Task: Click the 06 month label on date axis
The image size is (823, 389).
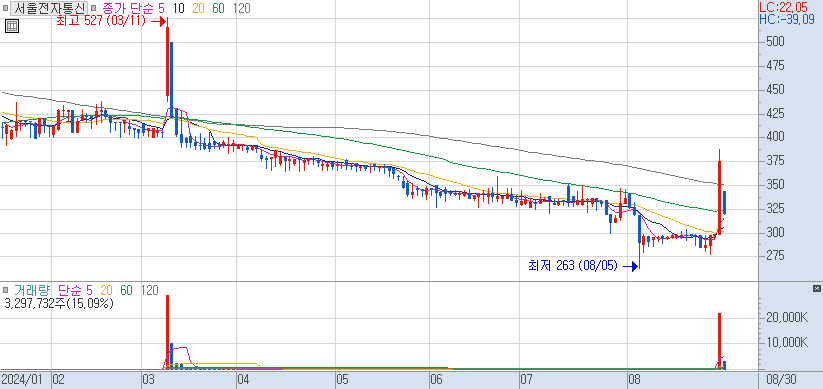Action: tap(436, 379)
